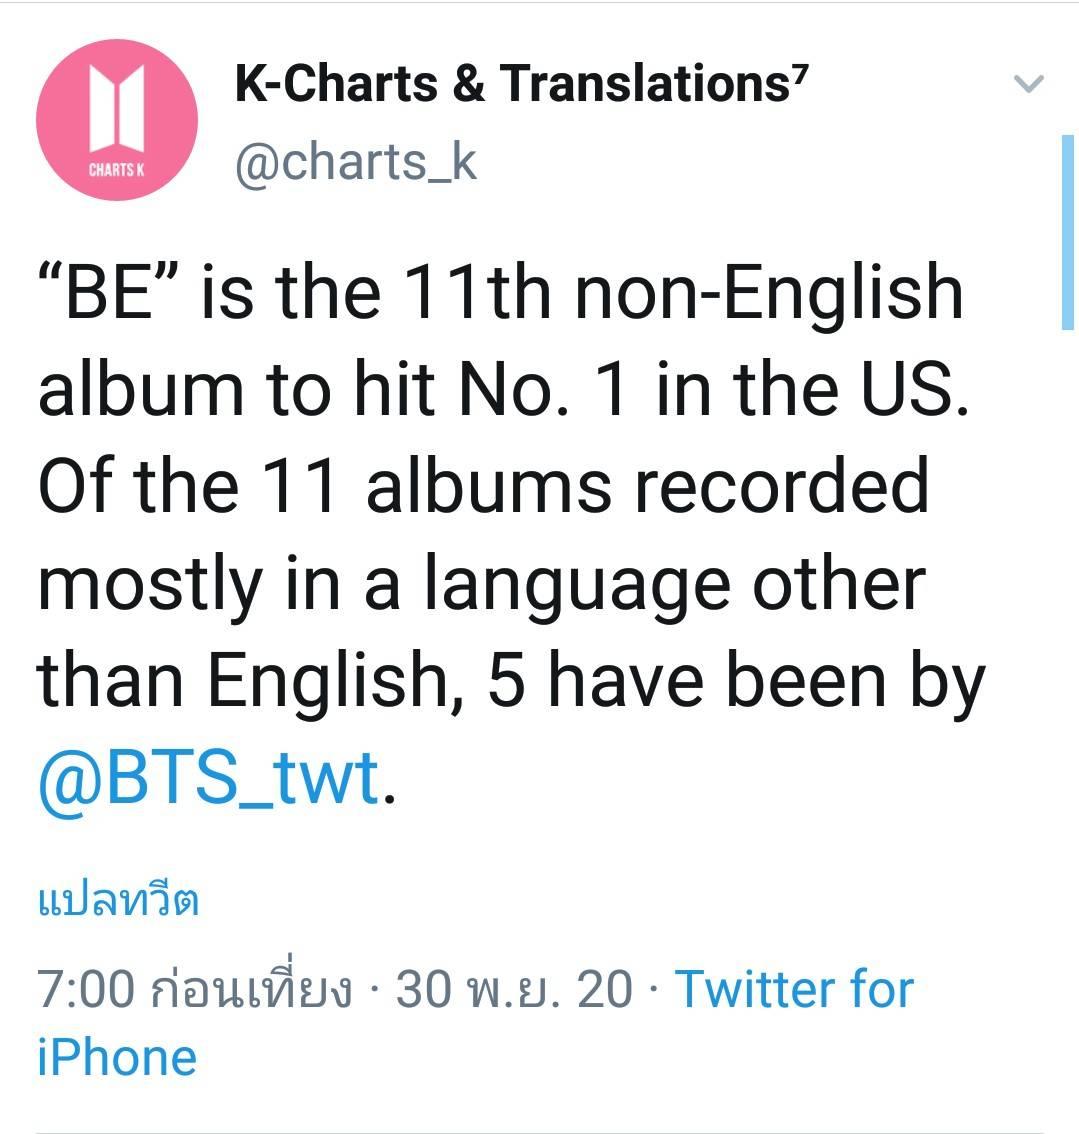1079x1134 pixels.
Task: Click the line "mostly in a language other"
Action: (x=481, y=583)
